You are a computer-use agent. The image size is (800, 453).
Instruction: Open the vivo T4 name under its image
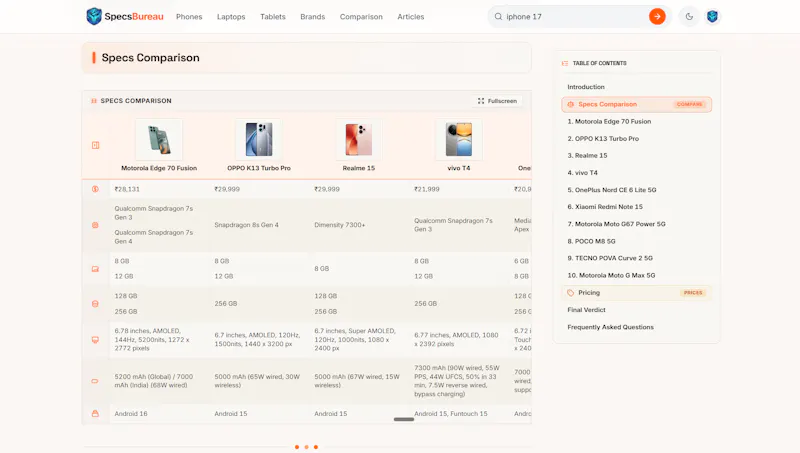pyautogui.click(x=459, y=168)
